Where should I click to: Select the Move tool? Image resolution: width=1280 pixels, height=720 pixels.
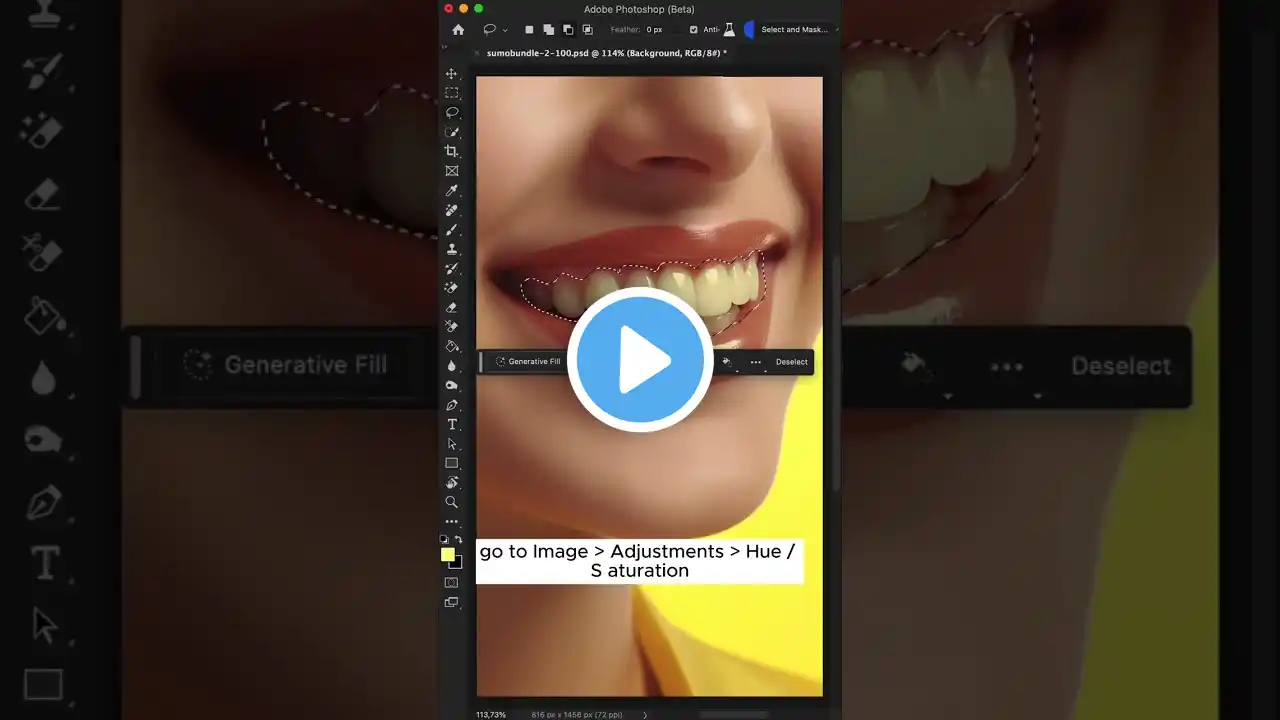tap(452, 74)
